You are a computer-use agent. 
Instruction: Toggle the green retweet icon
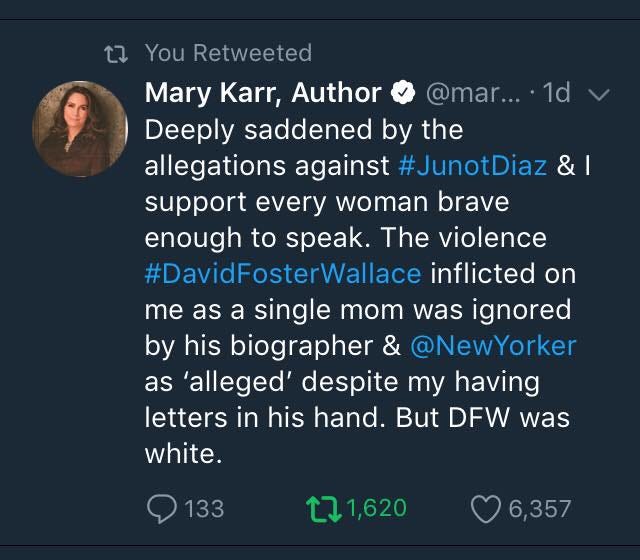tap(324, 509)
